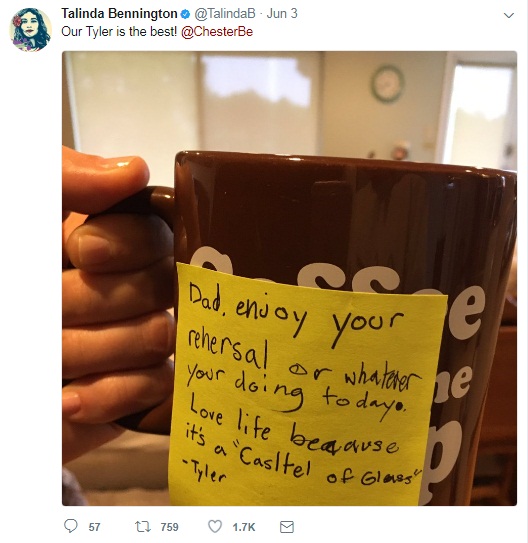Click the blue verified badge

coord(185,14)
